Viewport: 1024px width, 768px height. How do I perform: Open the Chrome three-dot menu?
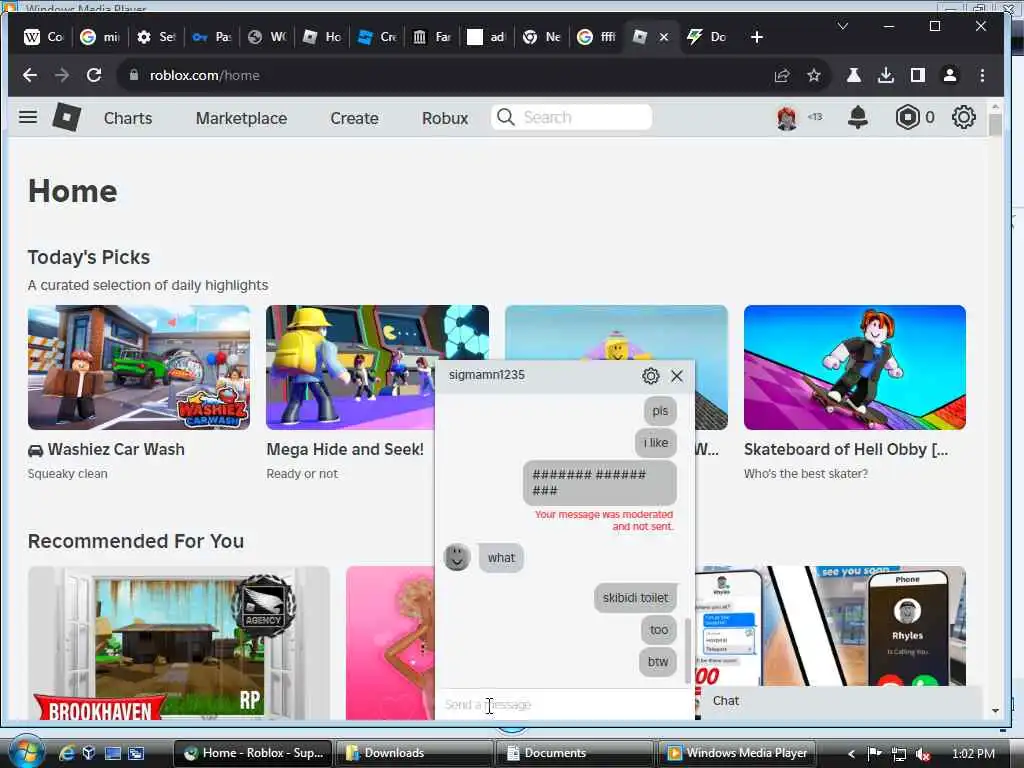982,75
